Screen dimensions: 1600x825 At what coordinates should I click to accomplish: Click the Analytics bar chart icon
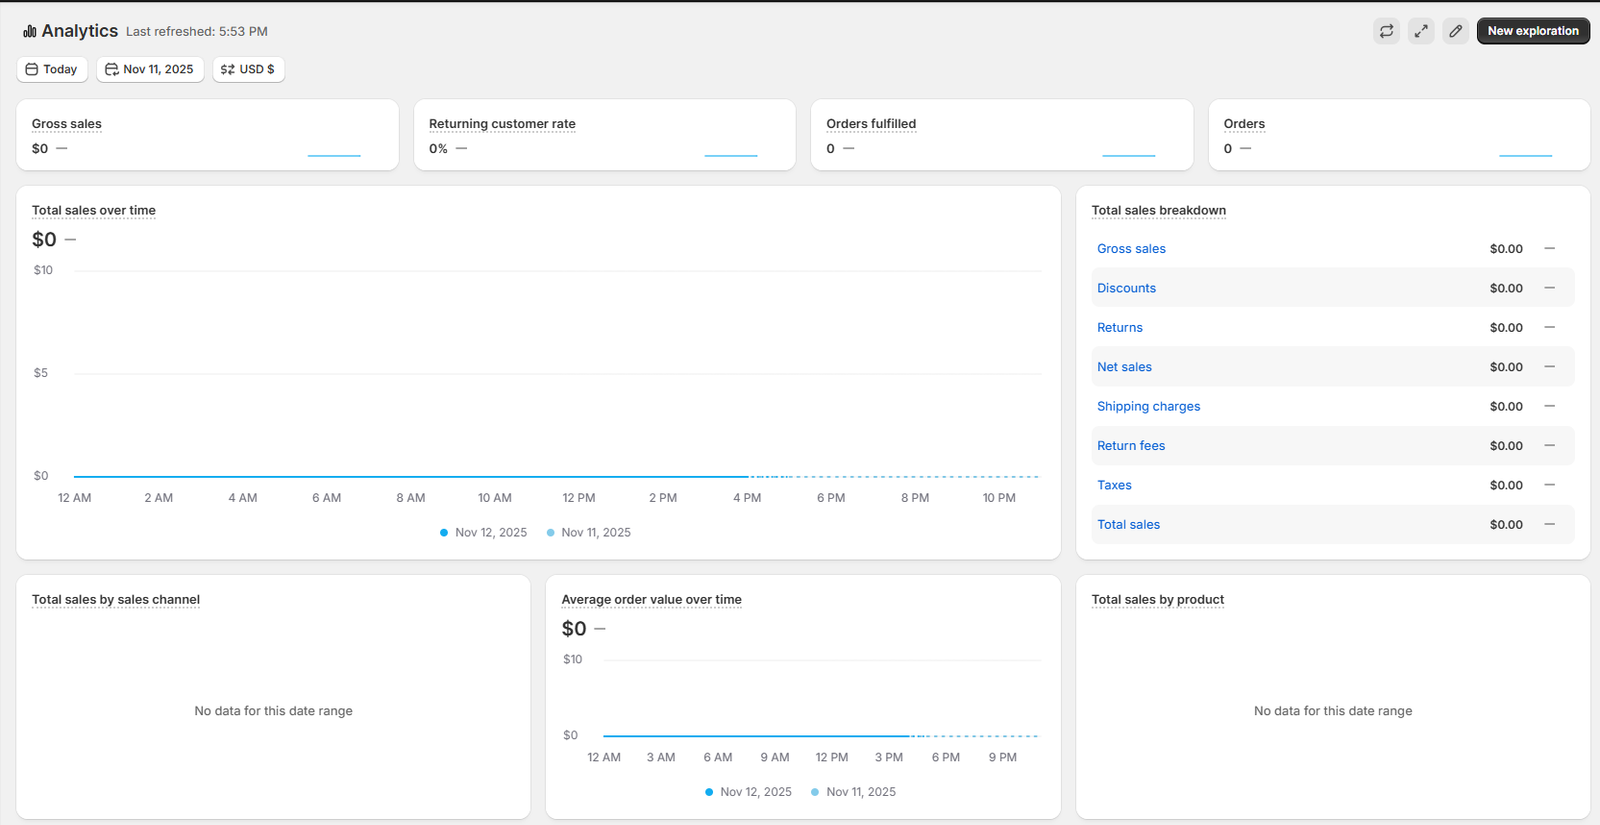click(x=30, y=32)
